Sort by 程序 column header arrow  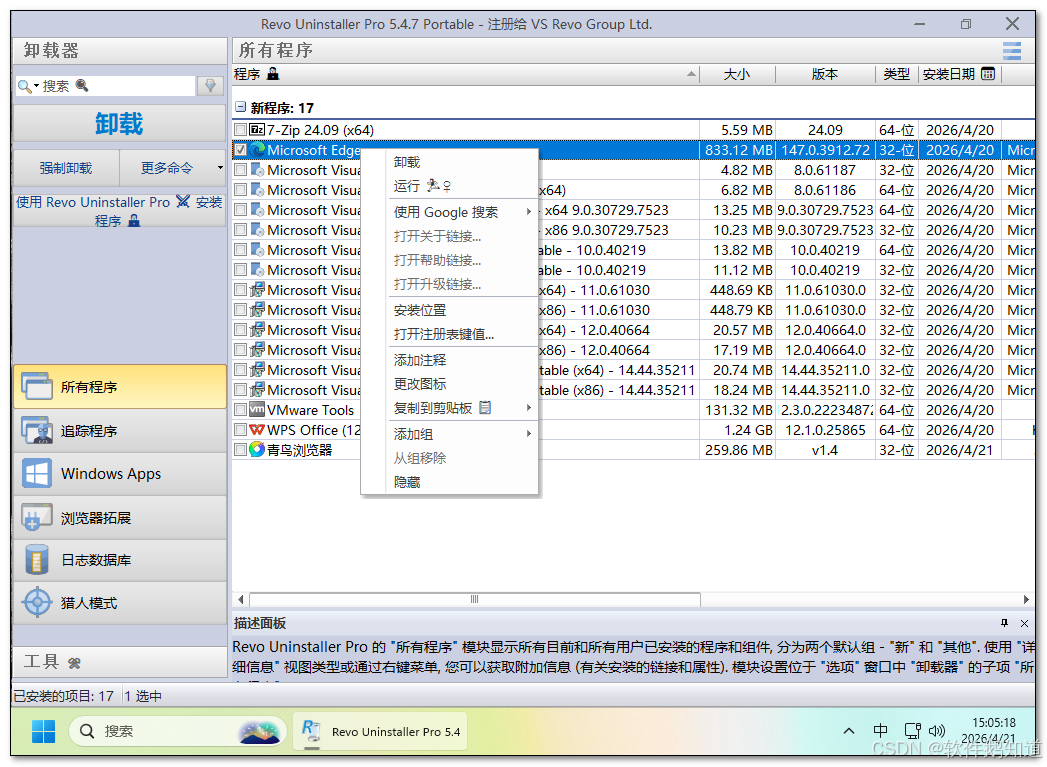(x=691, y=74)
